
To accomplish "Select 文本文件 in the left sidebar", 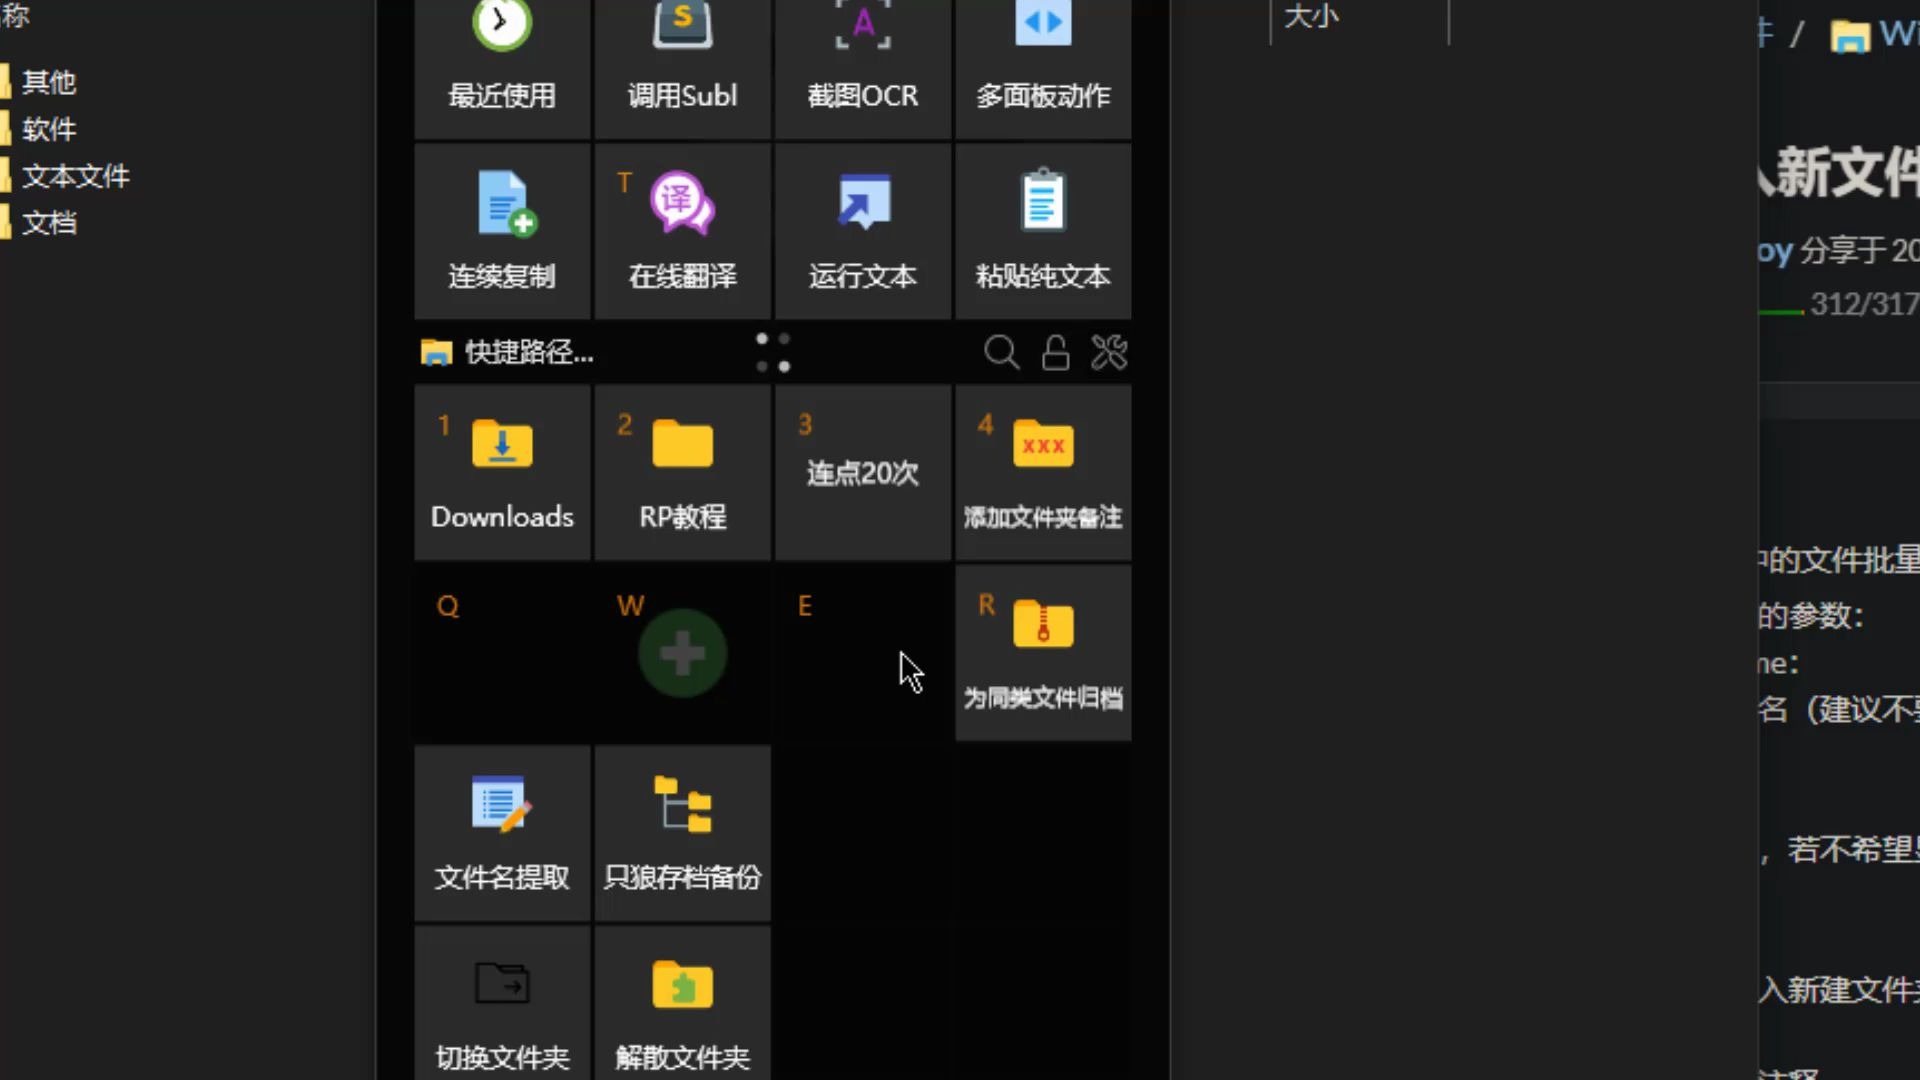I will [75, 175].
